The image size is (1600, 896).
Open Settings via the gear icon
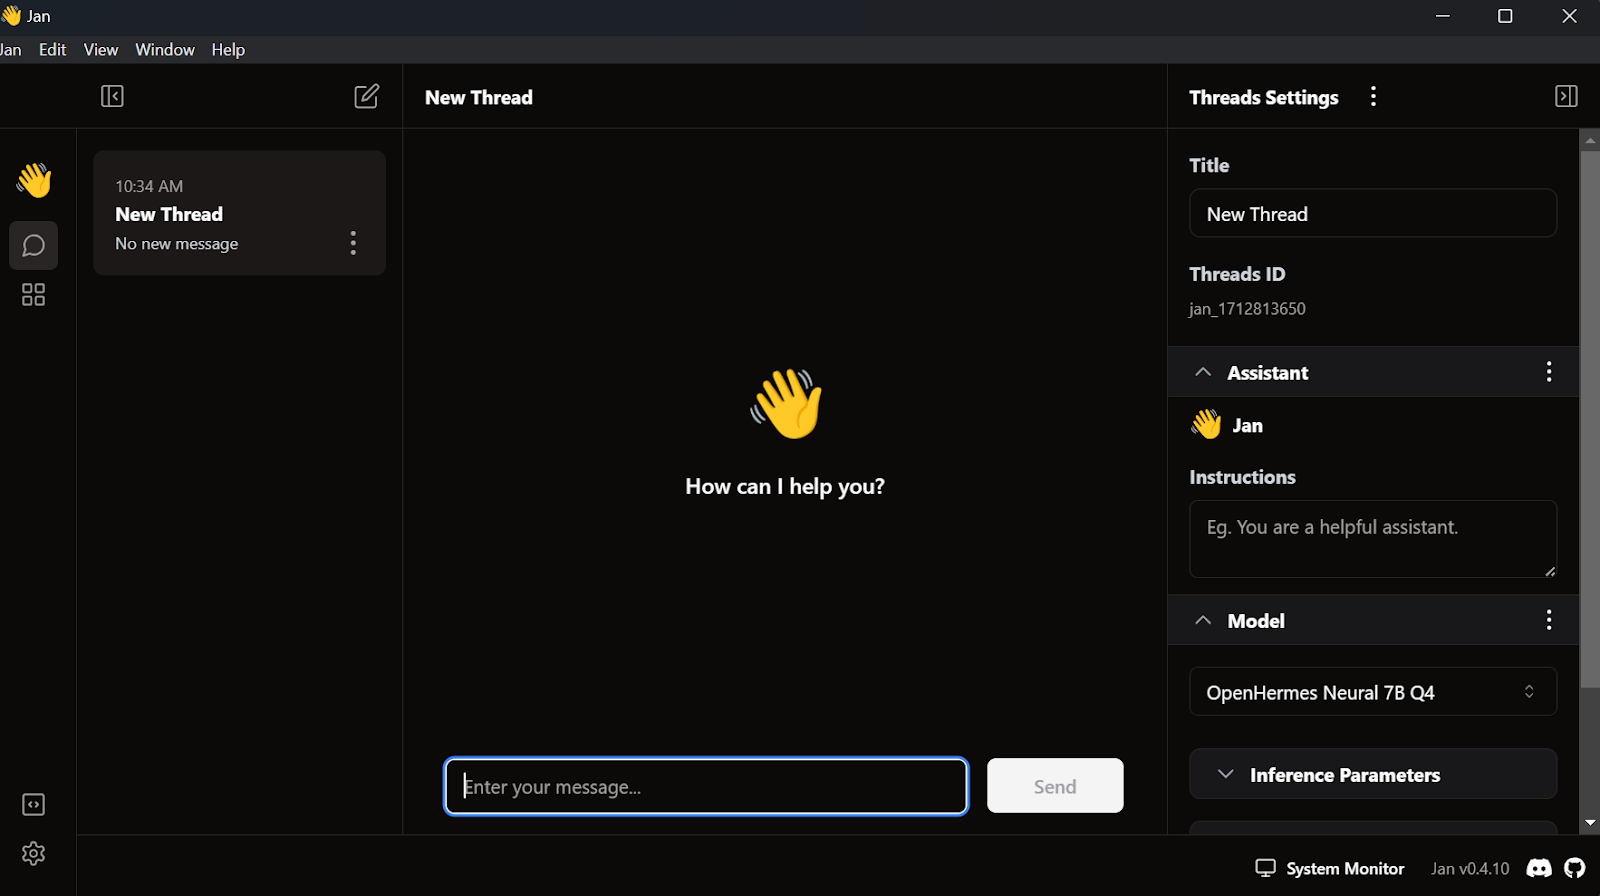click(33, 854)
